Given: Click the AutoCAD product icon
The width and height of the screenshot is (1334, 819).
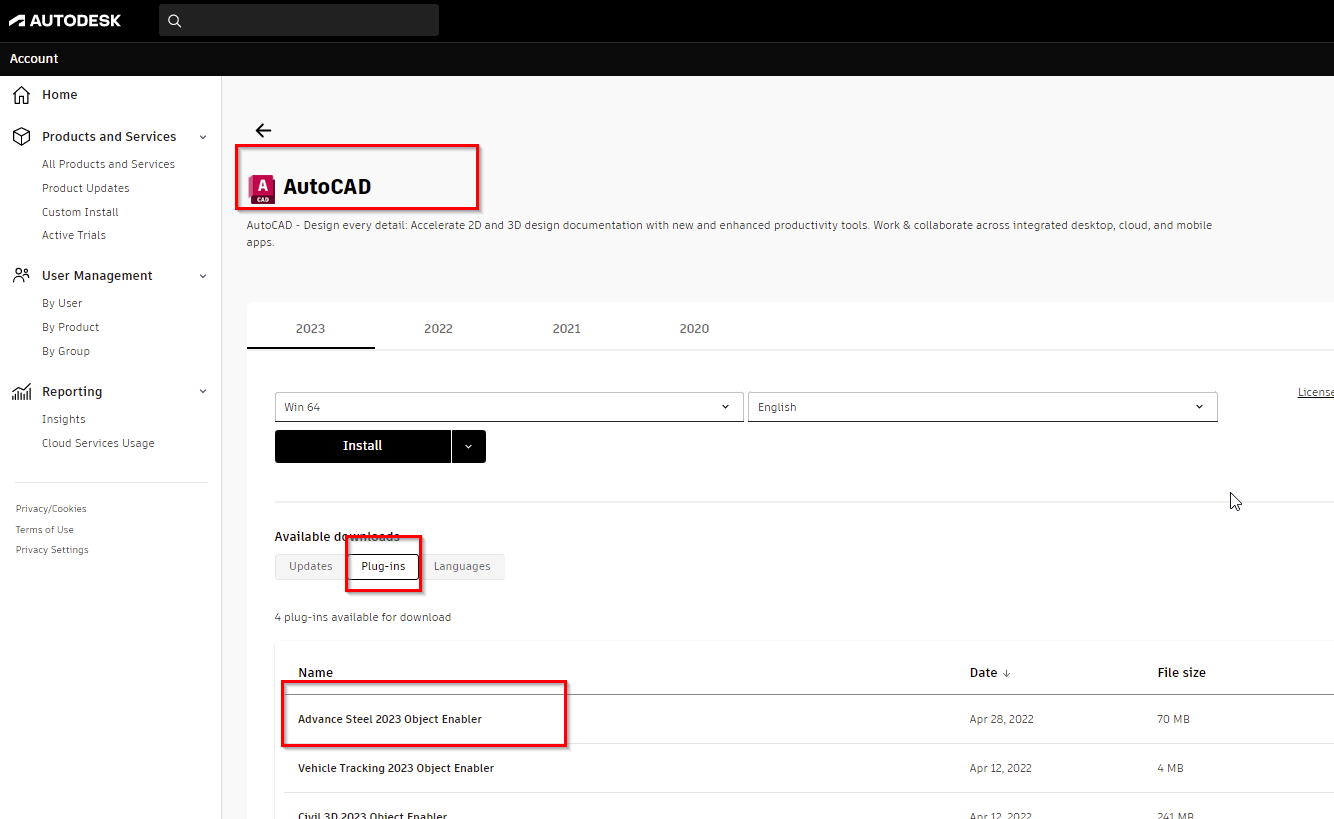Looking at the screenshot, I should coord(262,188).
